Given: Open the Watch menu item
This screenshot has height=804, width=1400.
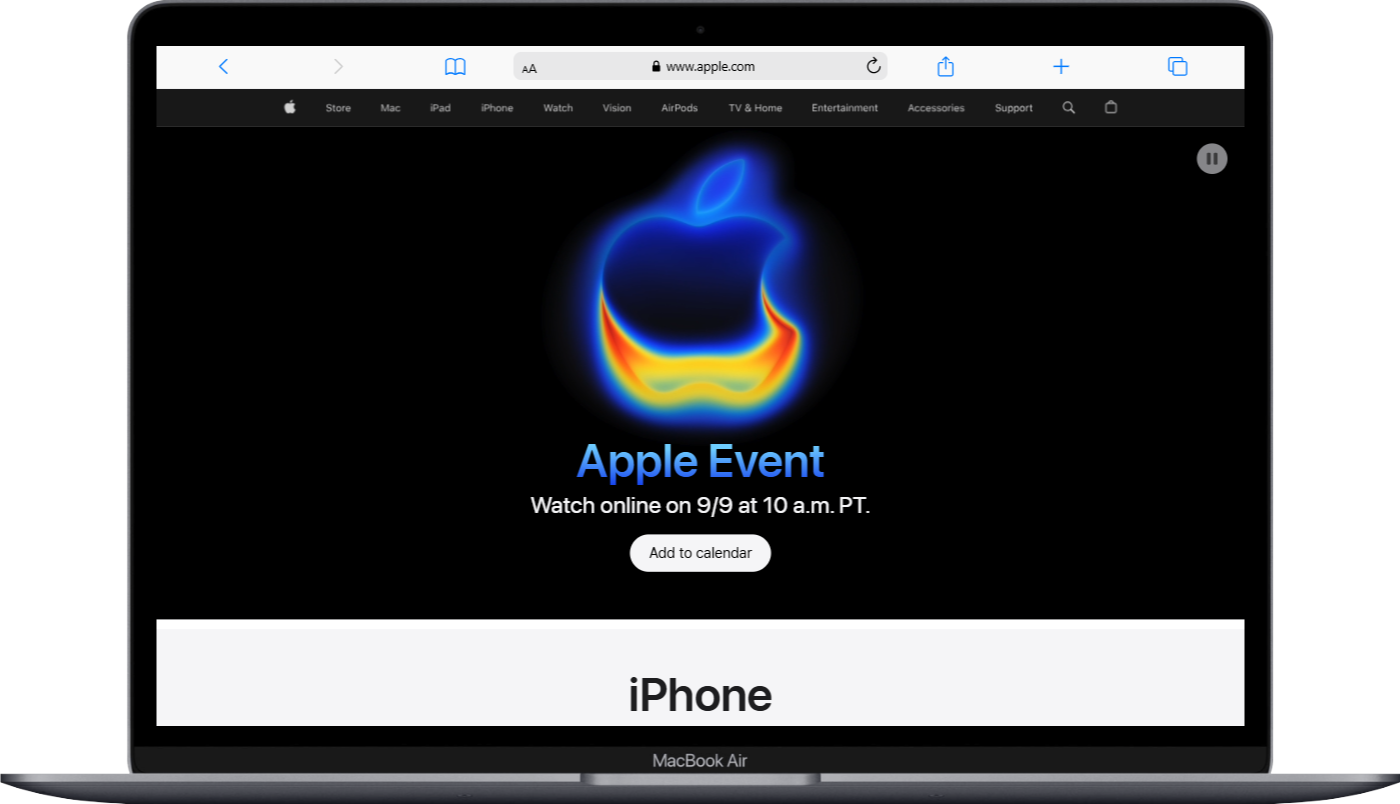Looking at the screenshot, I should click(558, 108).
